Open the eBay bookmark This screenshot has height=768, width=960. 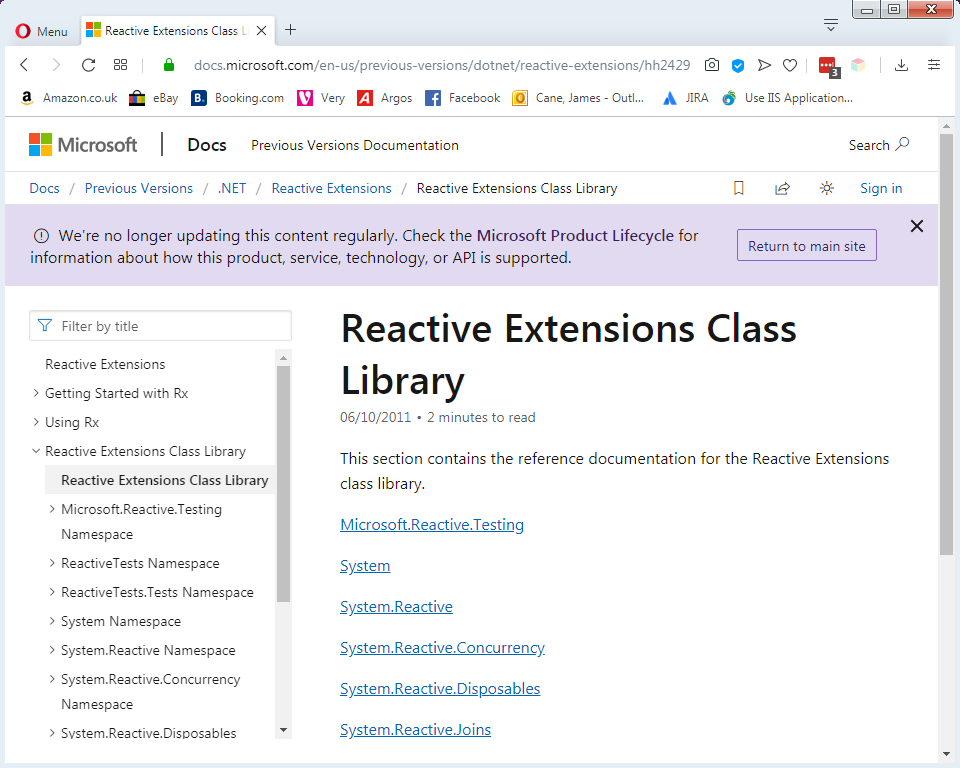click(154, 98)
